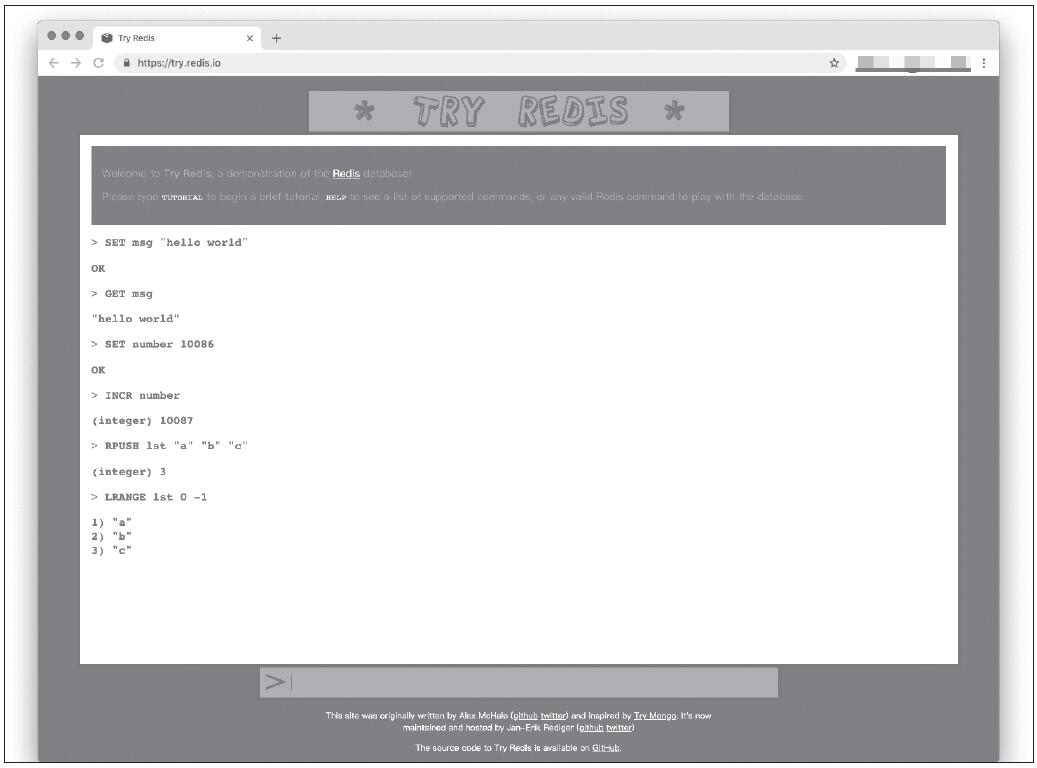The width and height of the screenshot is (1037, 768).
Task: Click the list result 3) "c"
Action: click(x=112, y=550)
